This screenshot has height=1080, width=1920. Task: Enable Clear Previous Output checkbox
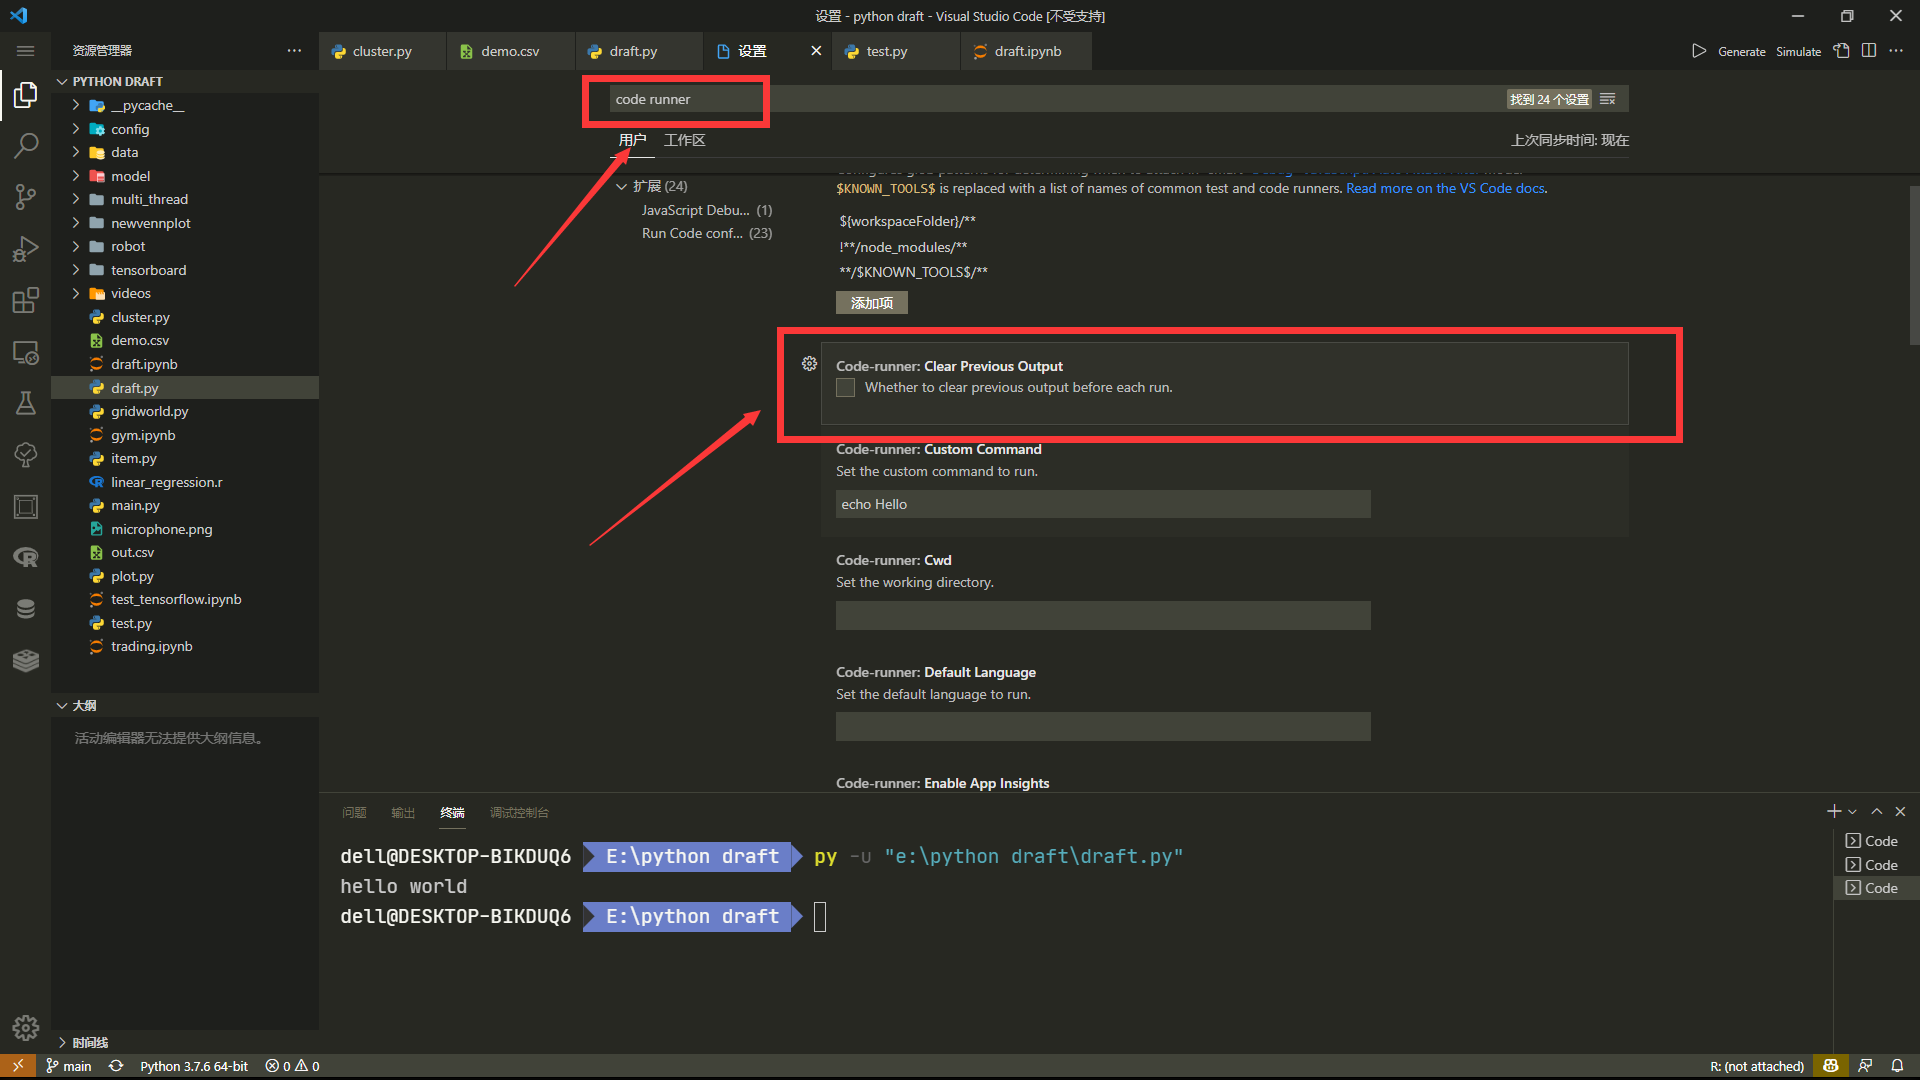point(846,388)
